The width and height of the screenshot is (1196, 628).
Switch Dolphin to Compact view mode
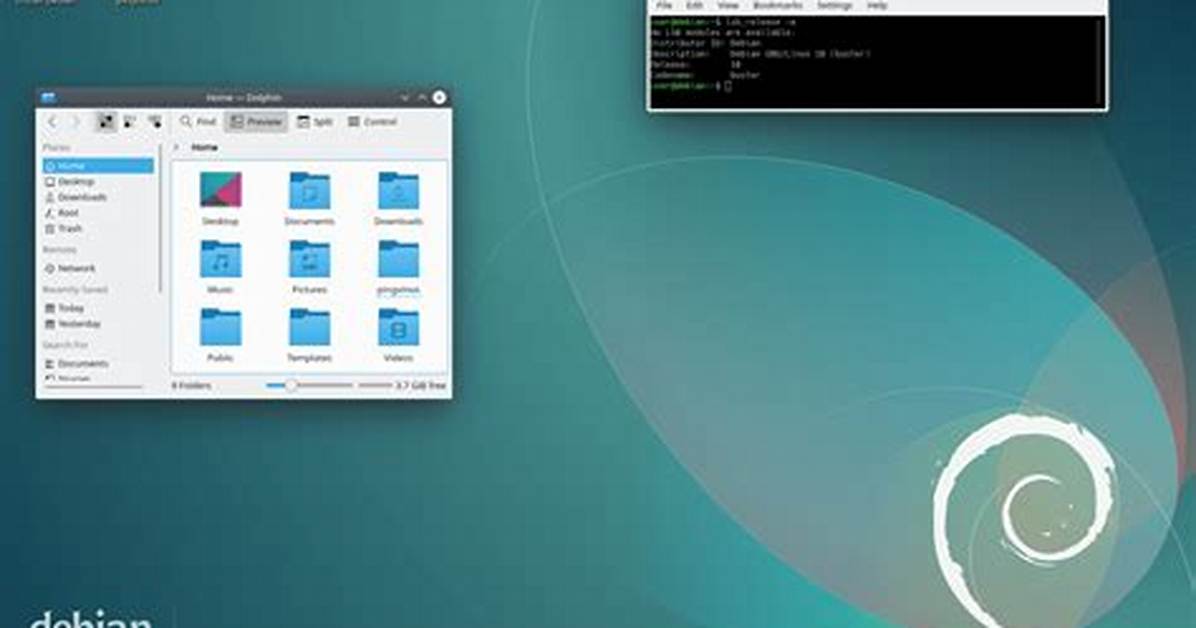[x=130, y=121]
